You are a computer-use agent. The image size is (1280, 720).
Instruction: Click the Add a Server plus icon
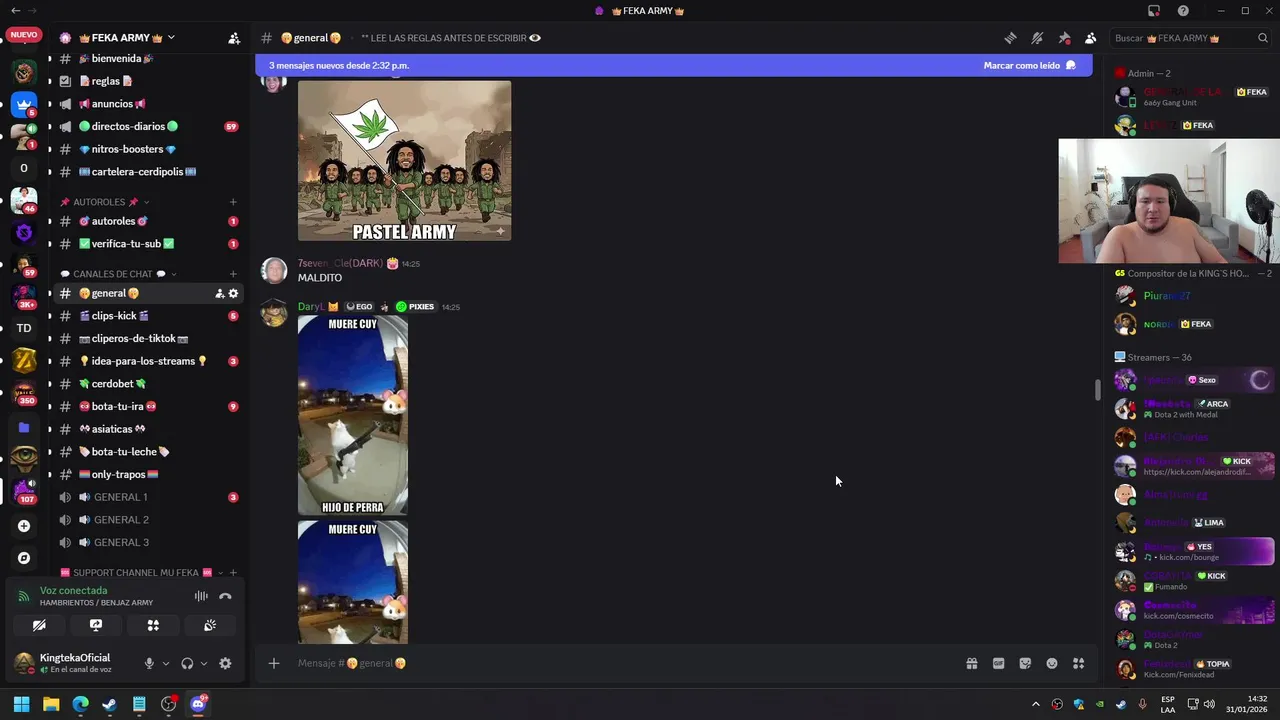24,526
